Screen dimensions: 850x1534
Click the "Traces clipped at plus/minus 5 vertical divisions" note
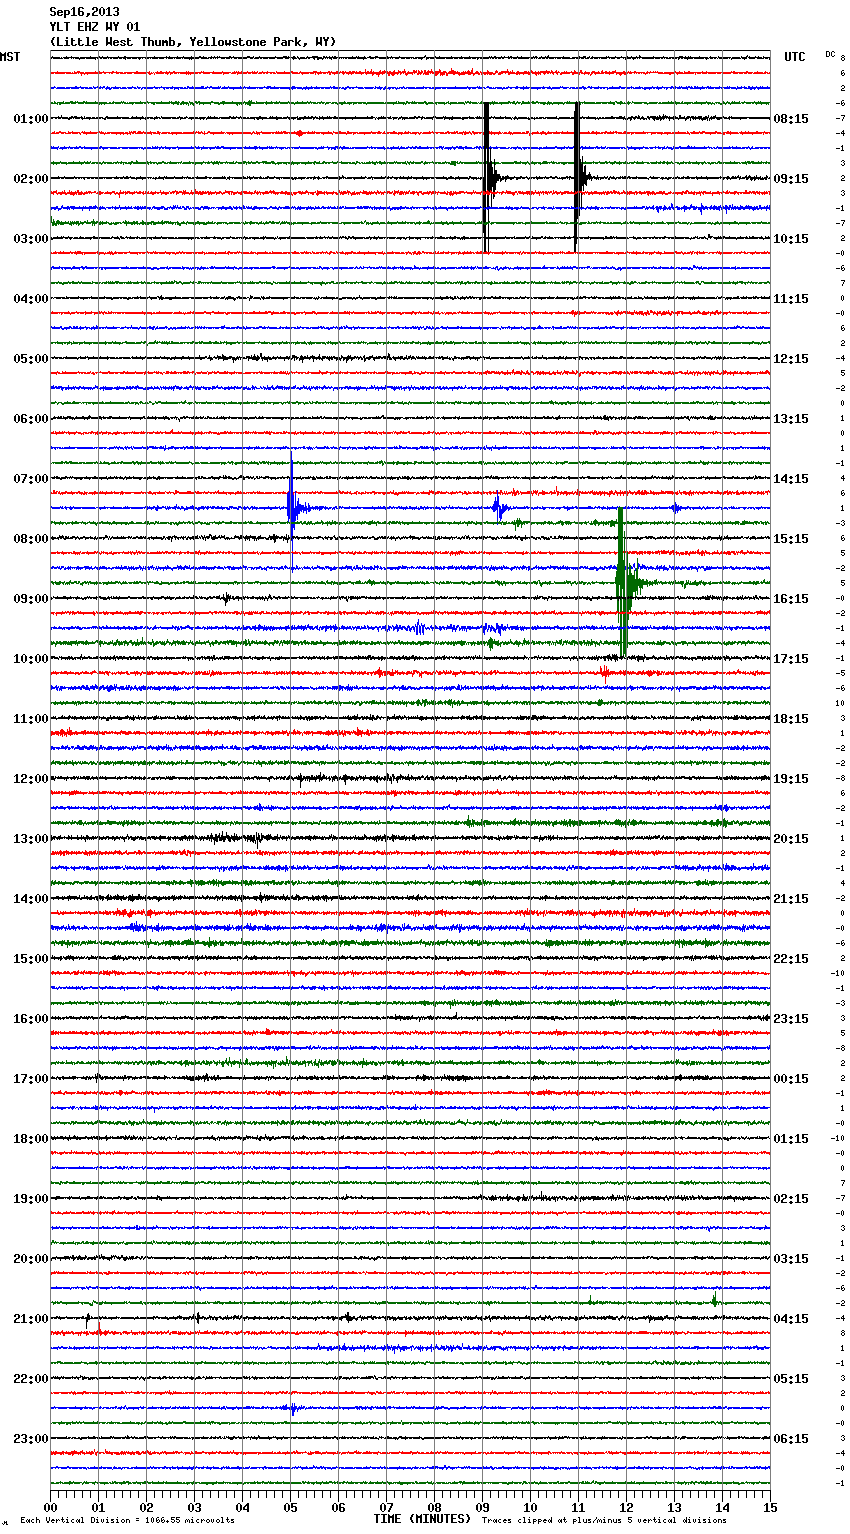604,1520
